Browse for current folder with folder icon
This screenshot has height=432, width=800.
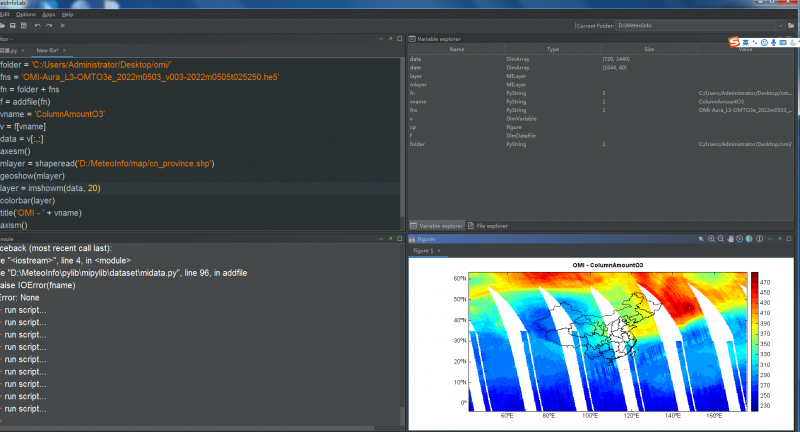[790, 25]
